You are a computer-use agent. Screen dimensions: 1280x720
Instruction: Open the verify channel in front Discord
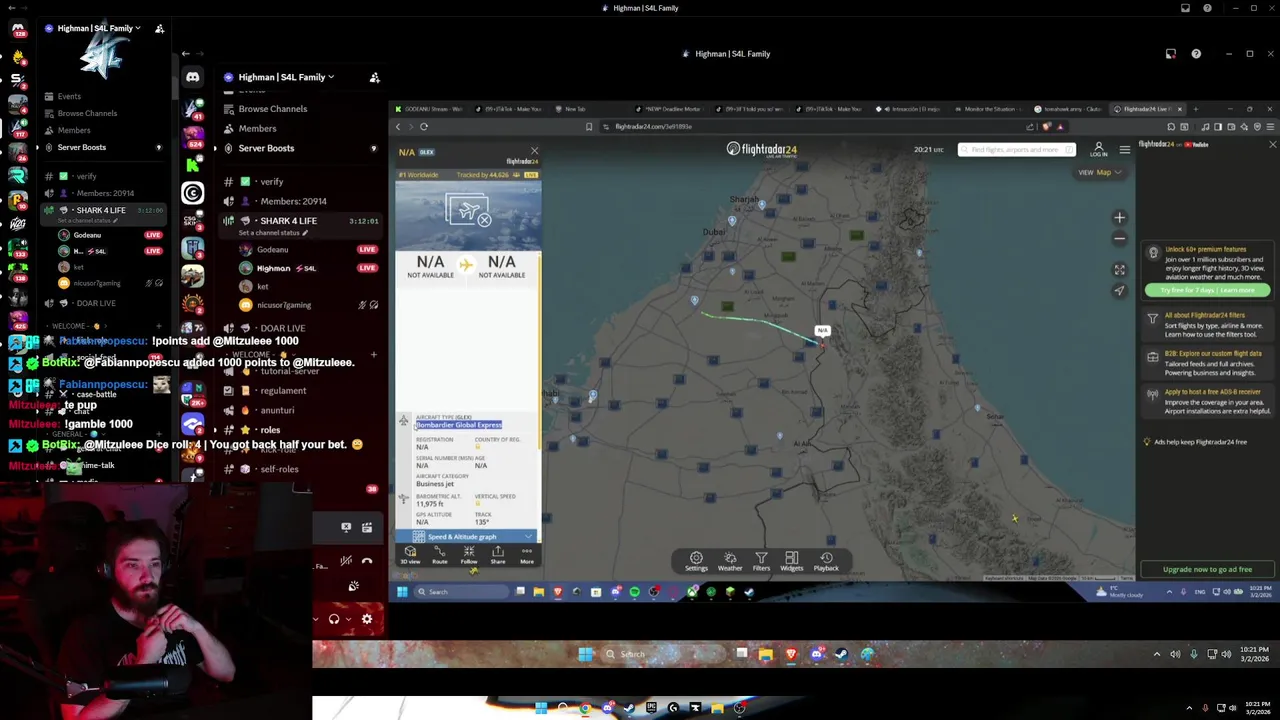coord(271,182)
